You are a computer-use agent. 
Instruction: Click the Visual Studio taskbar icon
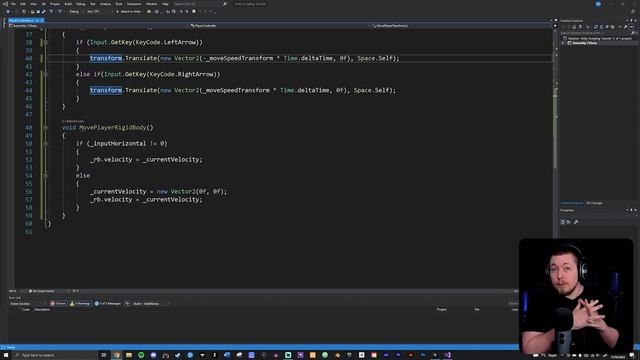click(447, 355)
